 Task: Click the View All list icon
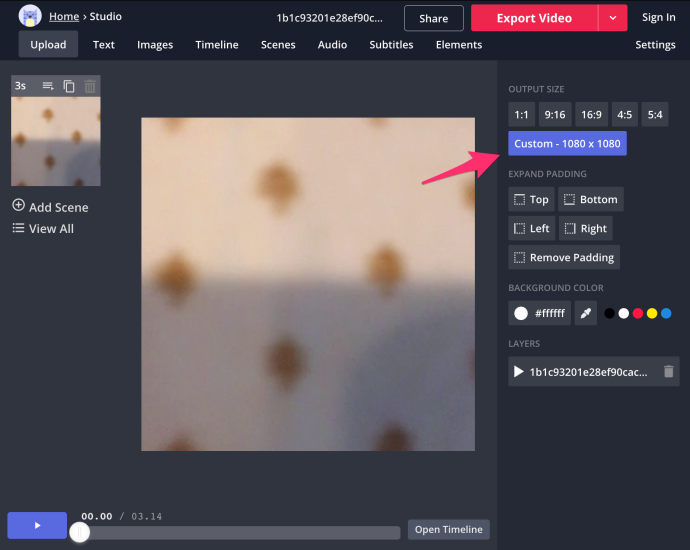pos(18,228)
